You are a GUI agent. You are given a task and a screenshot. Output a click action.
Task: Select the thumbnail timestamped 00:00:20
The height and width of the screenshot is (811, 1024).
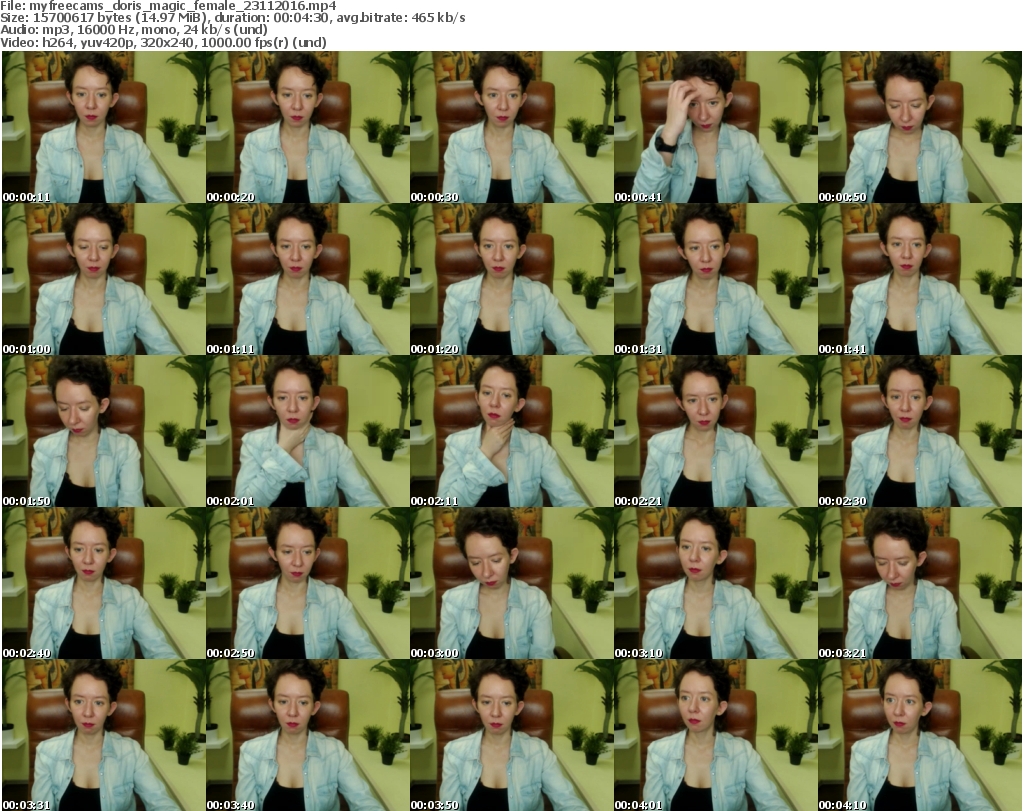click(308, 127)
